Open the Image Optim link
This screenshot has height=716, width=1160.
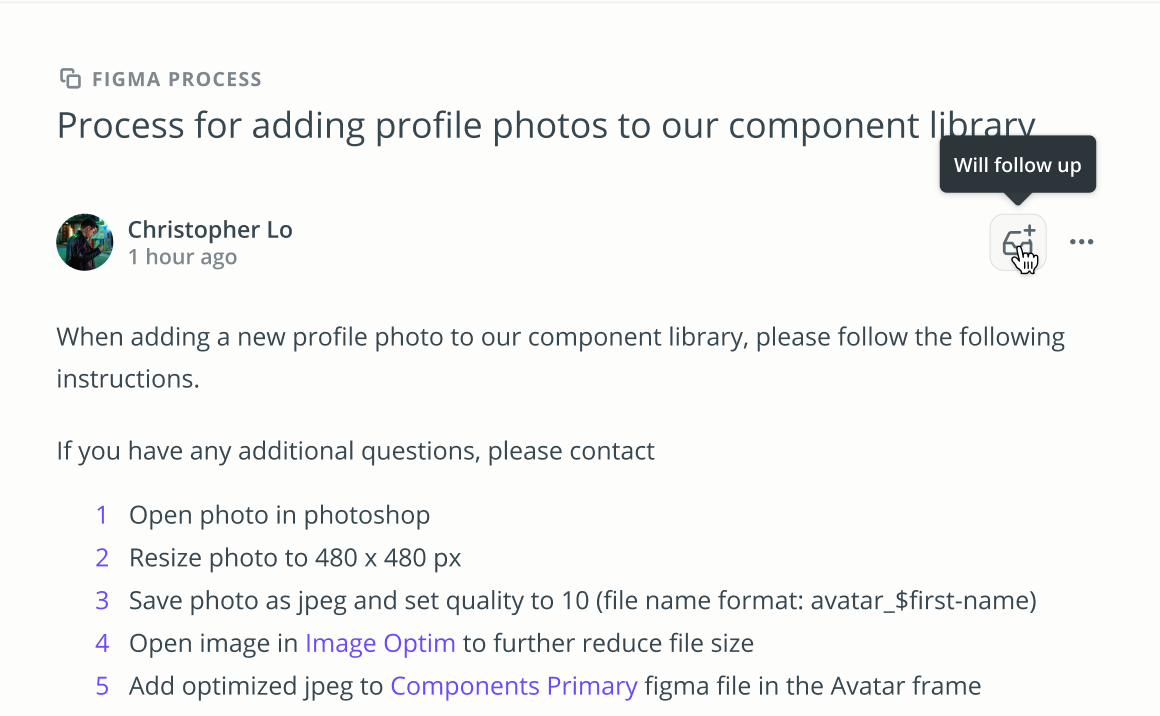point(380,643)
